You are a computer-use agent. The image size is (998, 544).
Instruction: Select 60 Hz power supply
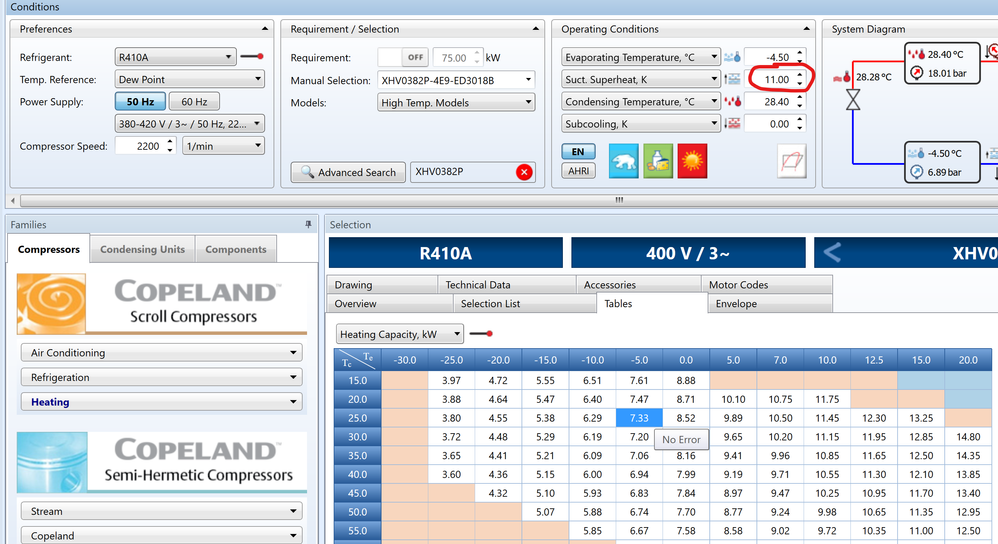(x=194, y=102)
